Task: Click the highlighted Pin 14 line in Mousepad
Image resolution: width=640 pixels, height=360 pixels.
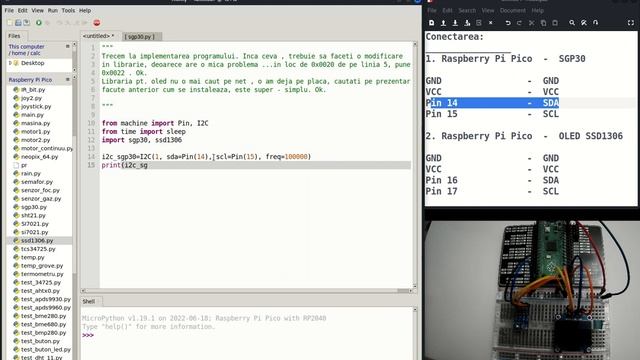Action: point(492,103)
